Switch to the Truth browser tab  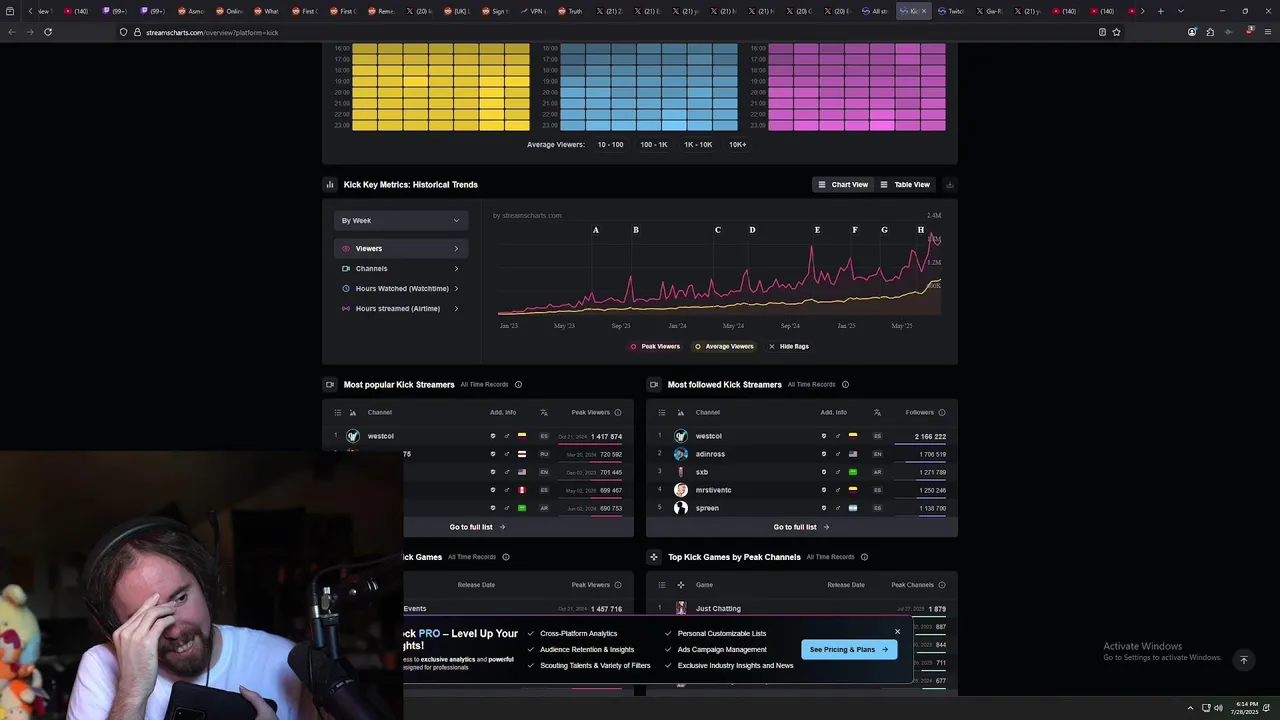[x=570, y=11]
